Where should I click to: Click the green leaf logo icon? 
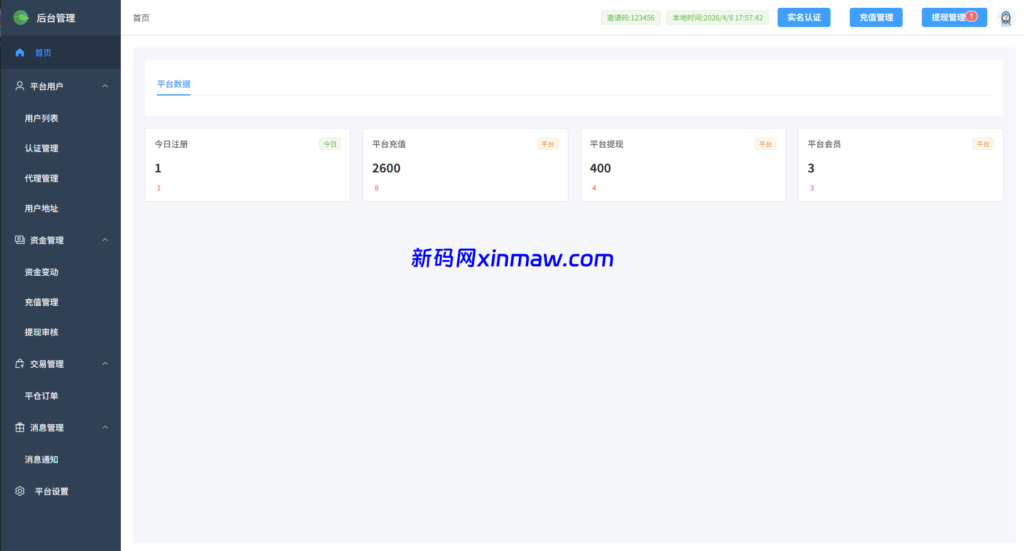pos(21,18)
